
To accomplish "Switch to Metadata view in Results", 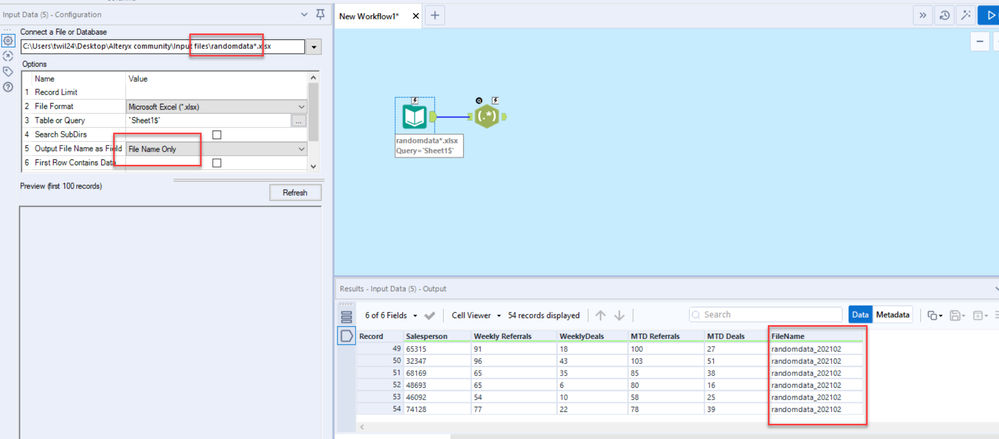I will 893,315.
